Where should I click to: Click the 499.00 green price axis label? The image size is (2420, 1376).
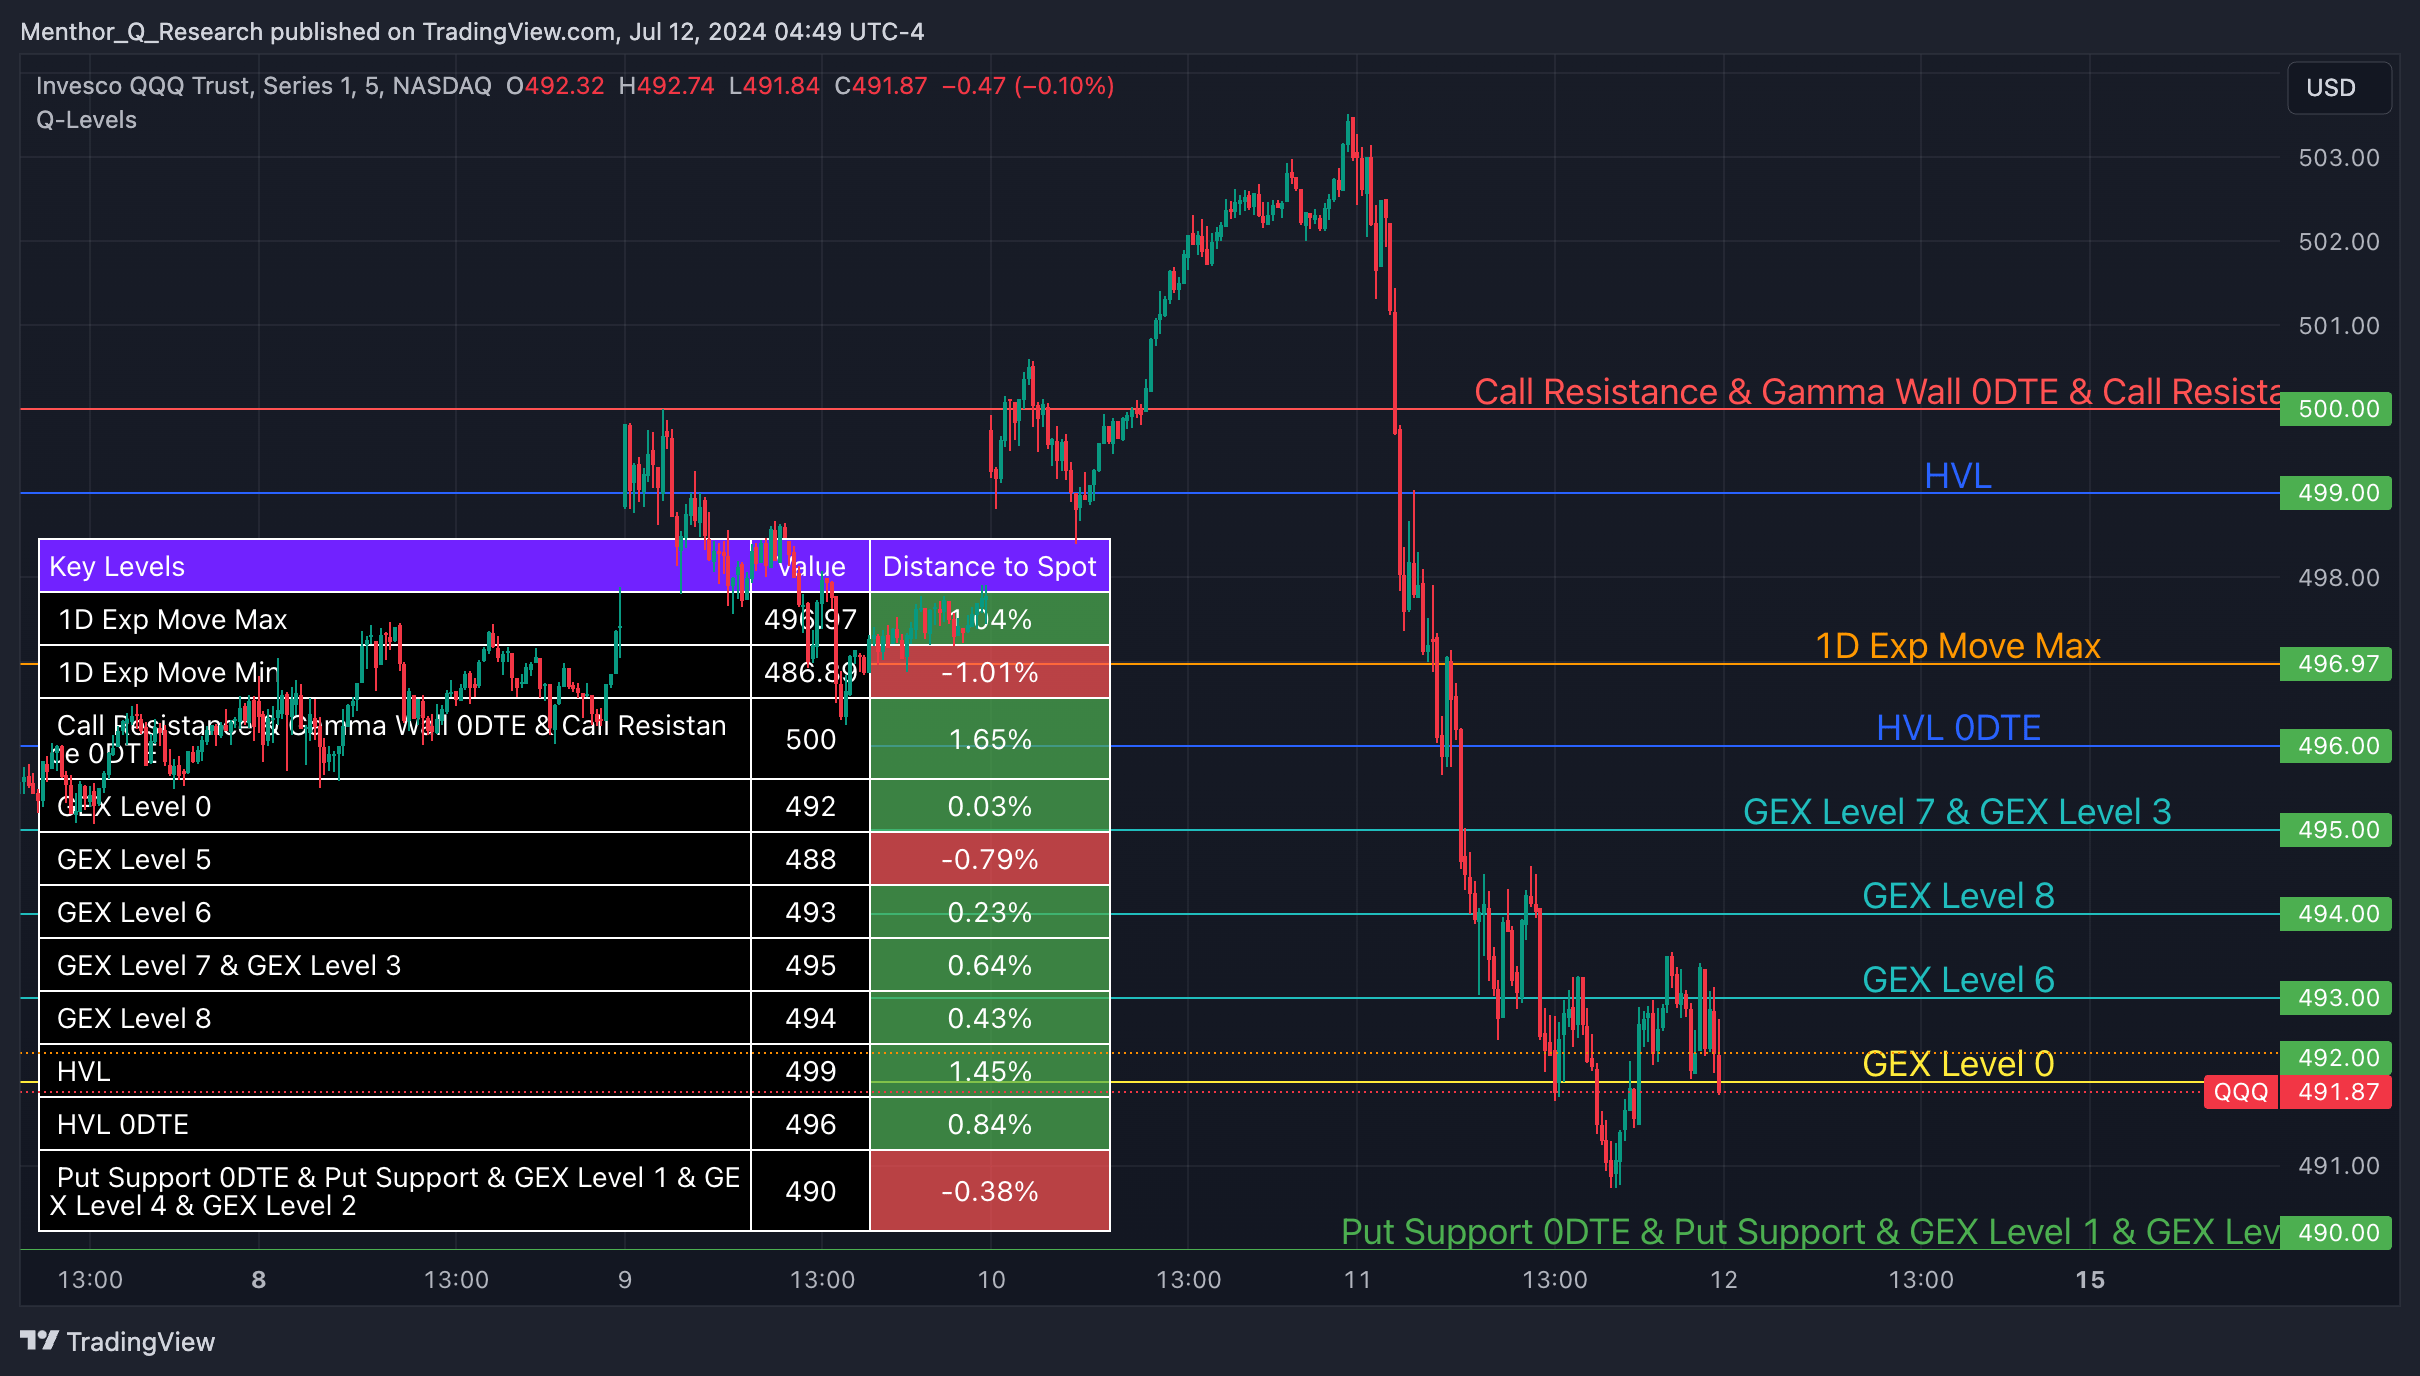coord(2336,493)
